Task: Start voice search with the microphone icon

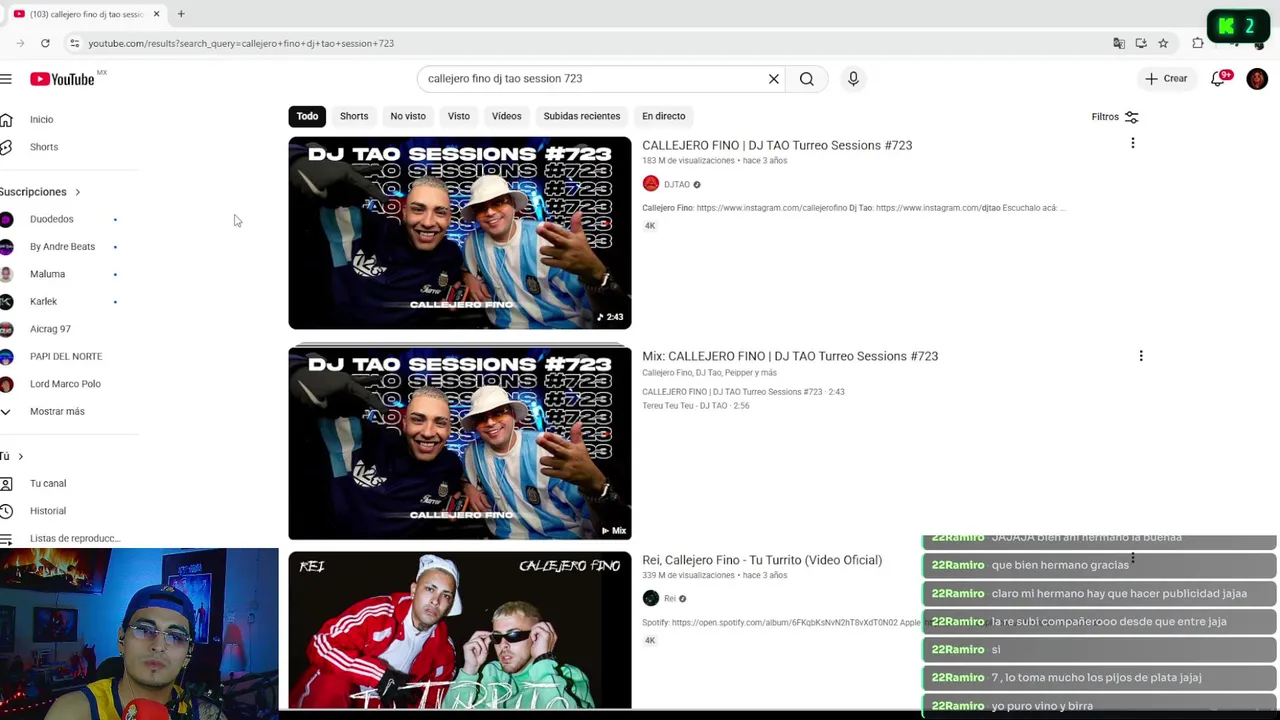Action: click(x=853, y=79)
